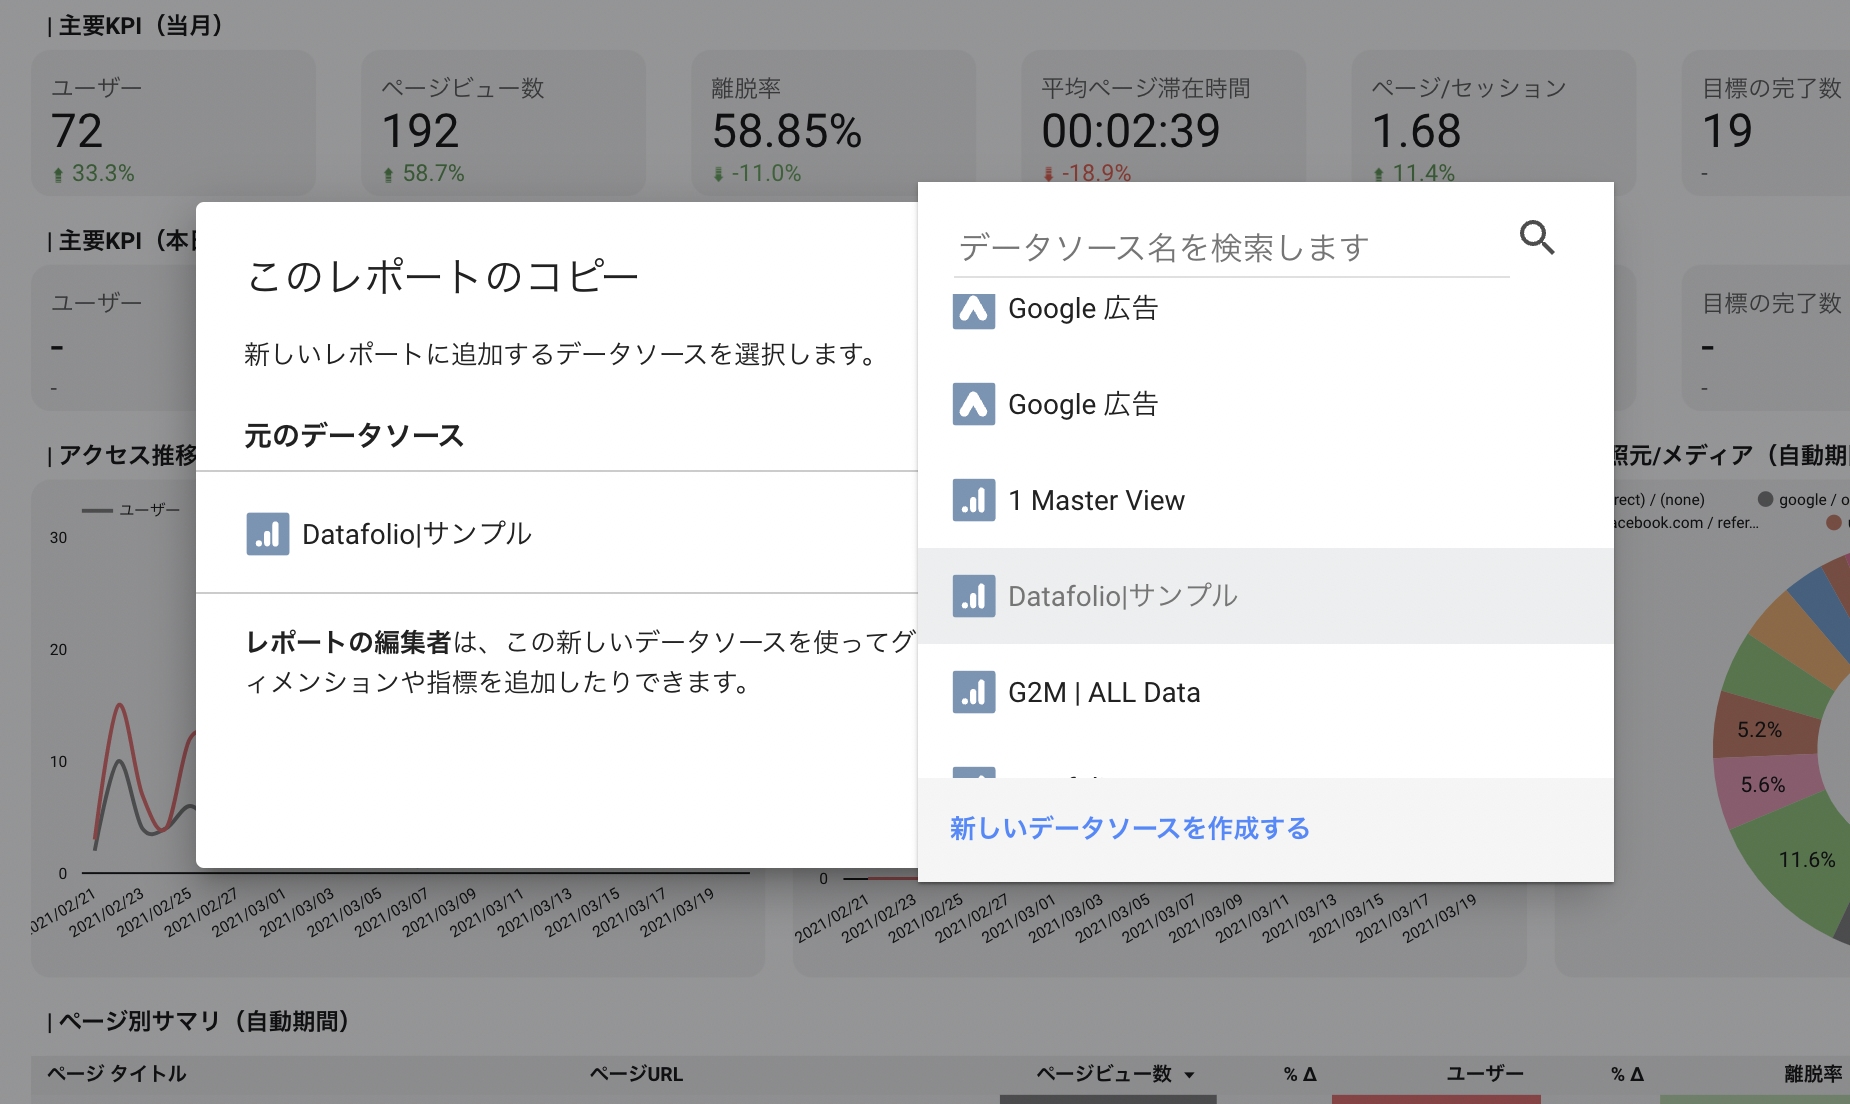Screen dimensions: 1850x1104
Task: Click the Analytics icon of original Datafolio|サンプル source
Action: pos(267,534)
